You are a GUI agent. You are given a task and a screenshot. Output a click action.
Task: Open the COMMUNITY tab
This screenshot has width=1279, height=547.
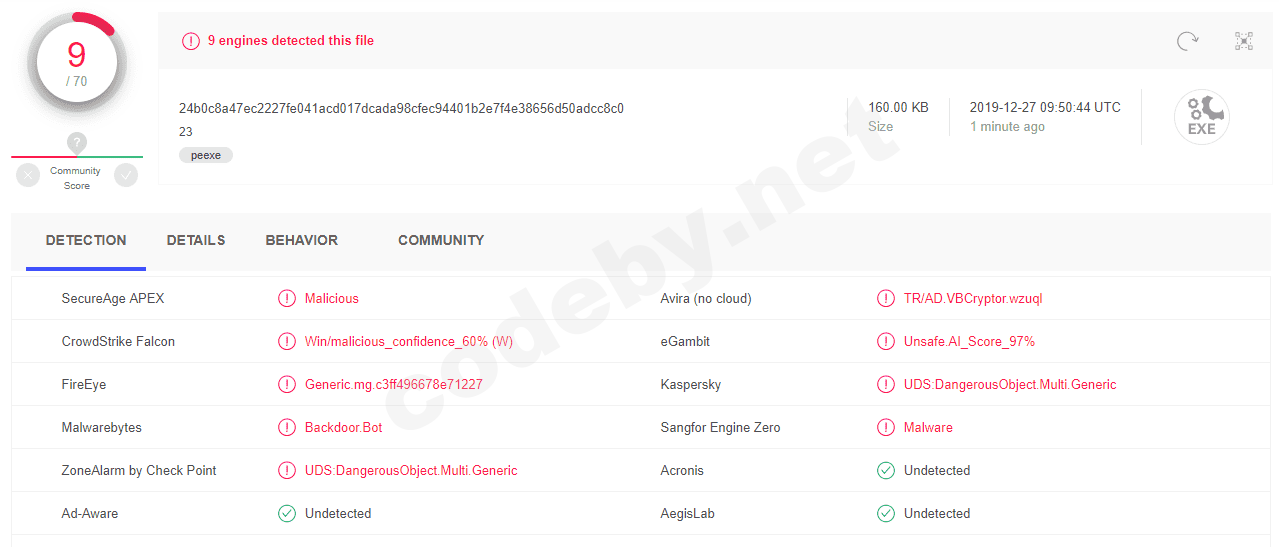pos(441,240)
